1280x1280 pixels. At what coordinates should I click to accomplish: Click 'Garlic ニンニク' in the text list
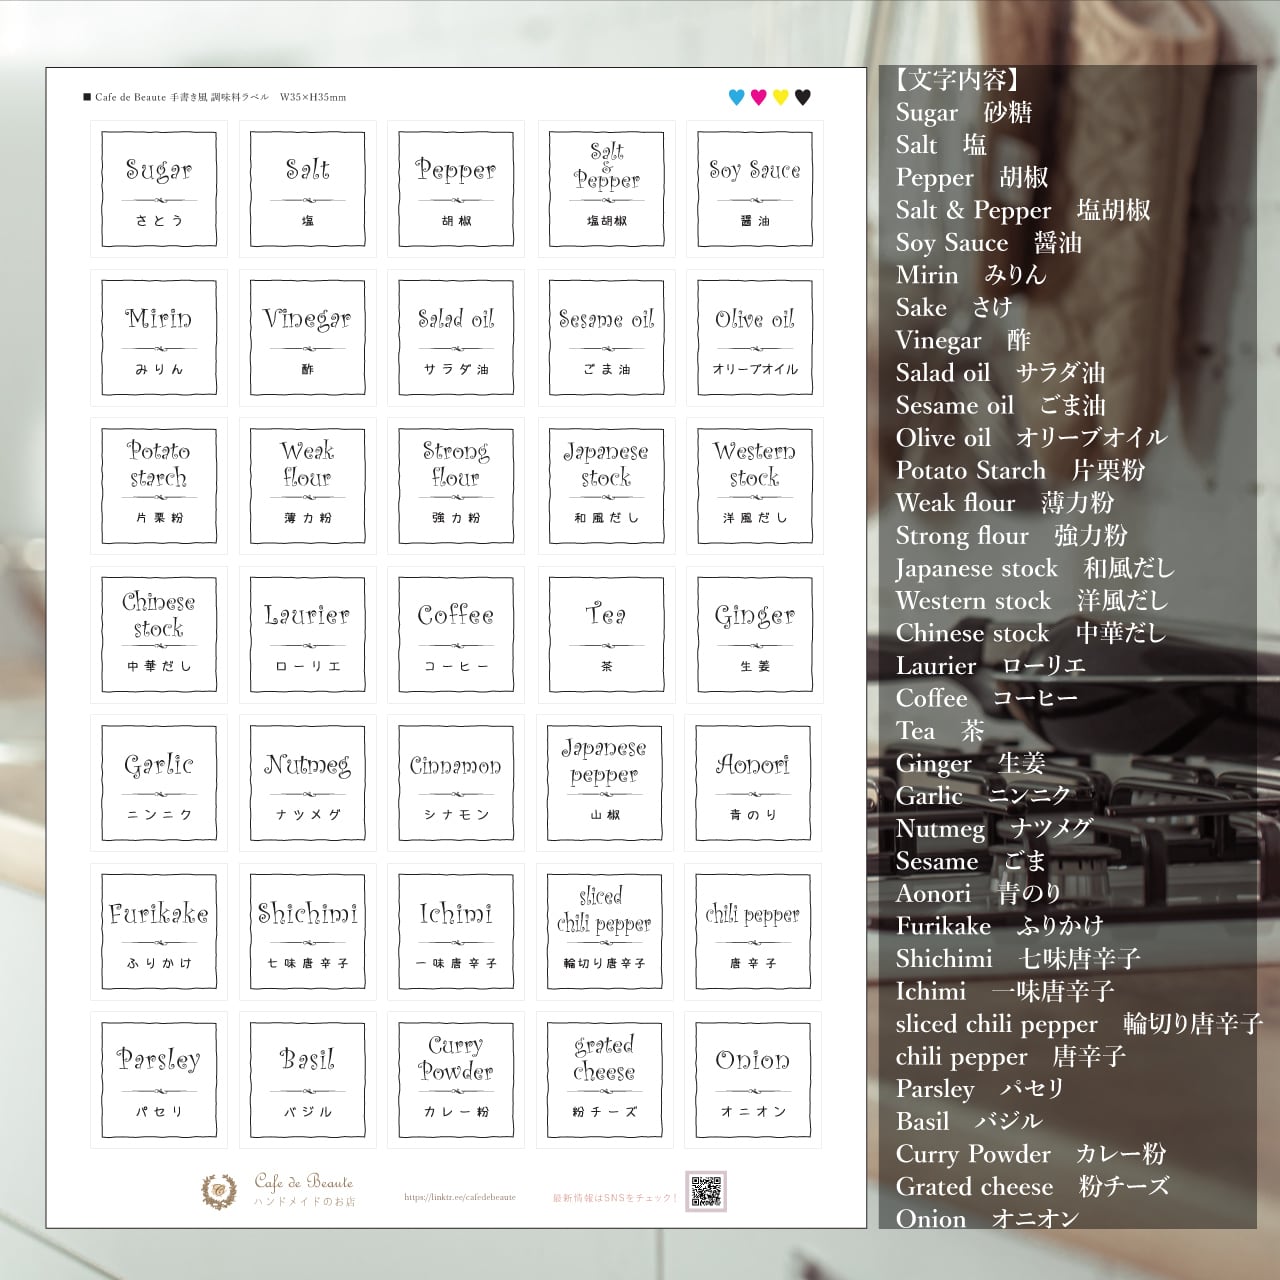tap(984, 795)
